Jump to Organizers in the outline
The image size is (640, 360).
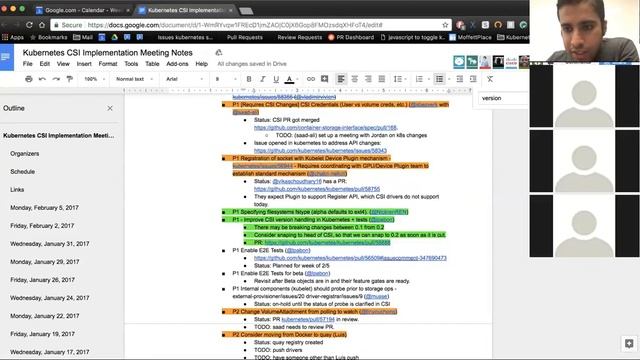tap(24, 153)
